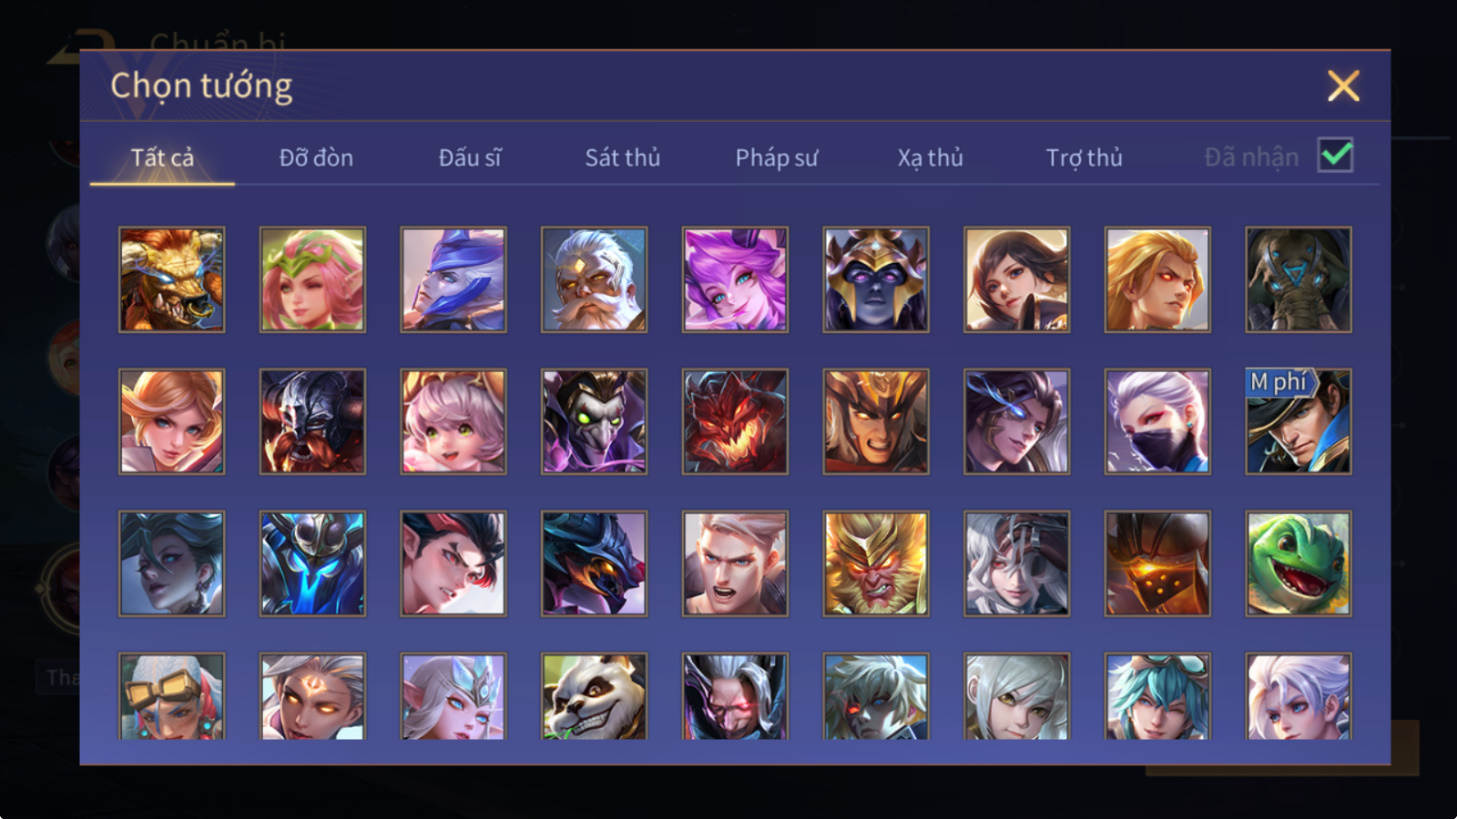Show the 'Pháp sư' hero category
The image size is (1457, 819).
(777, 158)
